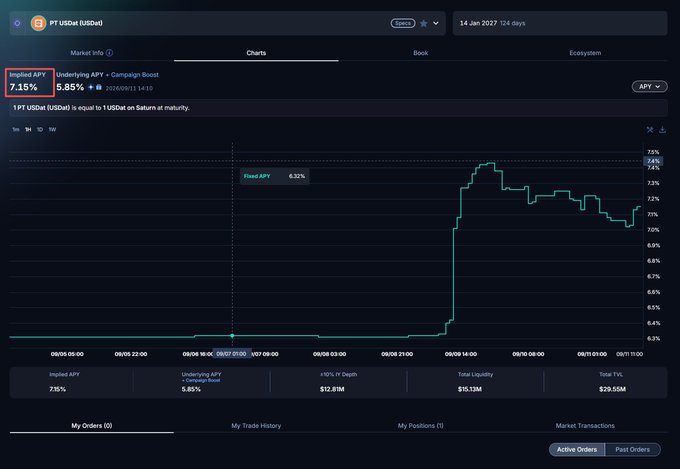Click the orange USDat token logo

click(x=38, y=23)
